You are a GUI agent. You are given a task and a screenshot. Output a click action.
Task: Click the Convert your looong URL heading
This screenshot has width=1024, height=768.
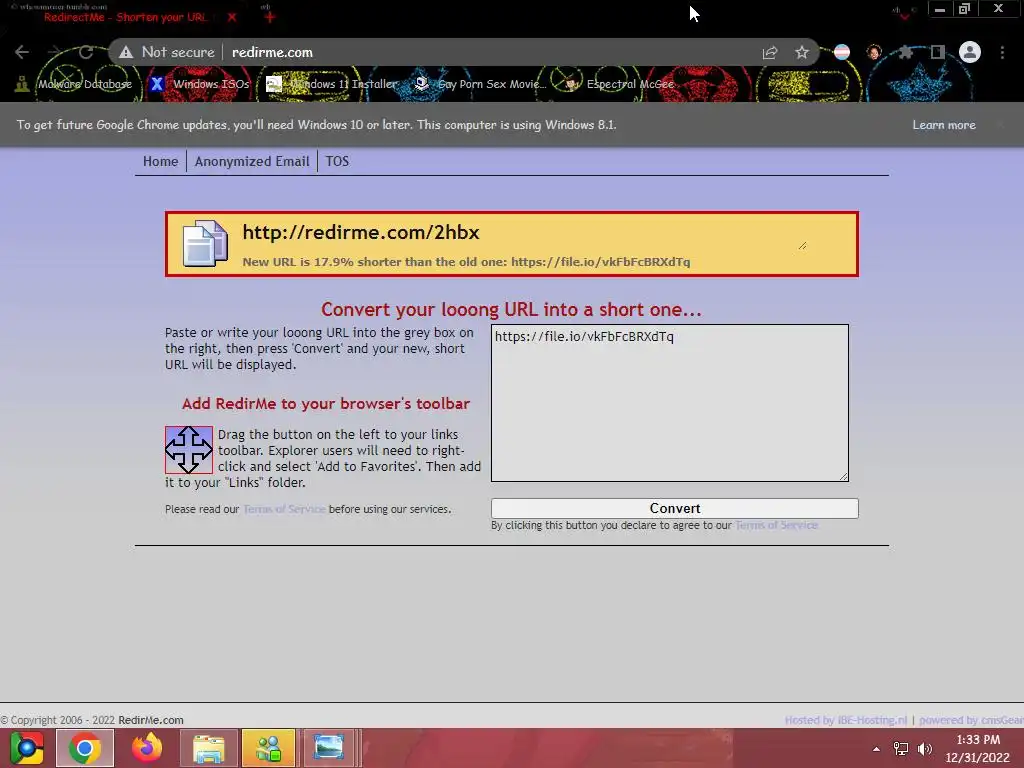tap(511, 309)
